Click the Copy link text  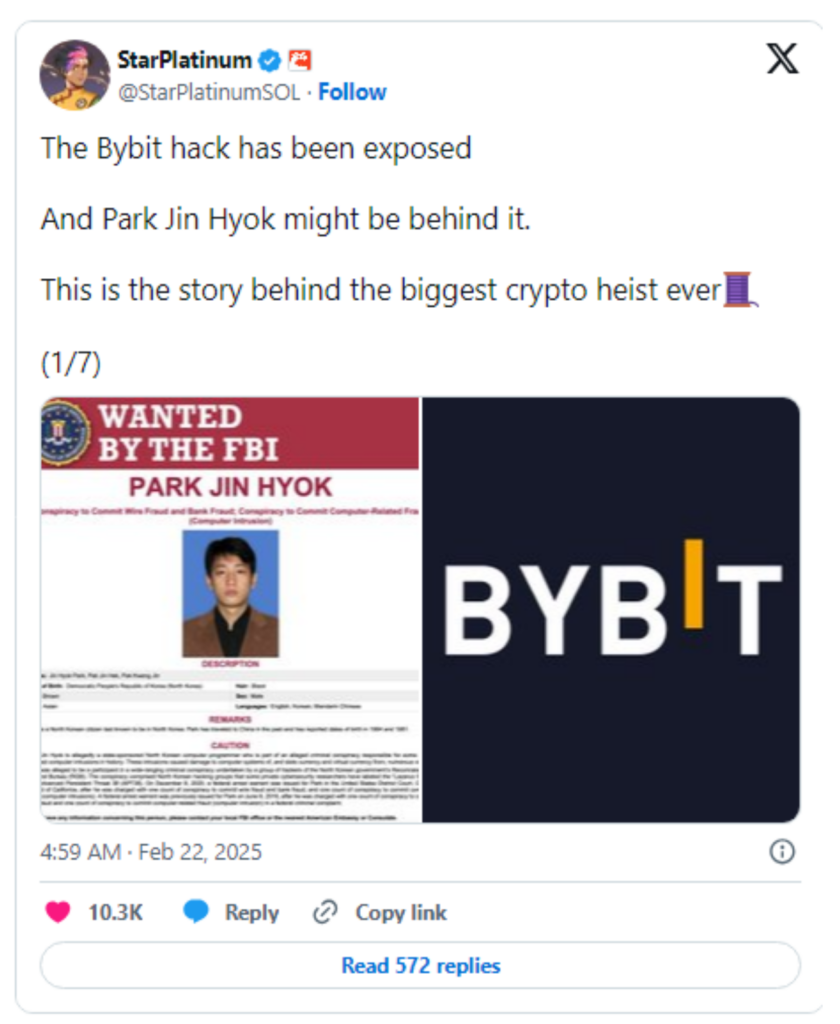pyautogui.click(x=401, y=912)
